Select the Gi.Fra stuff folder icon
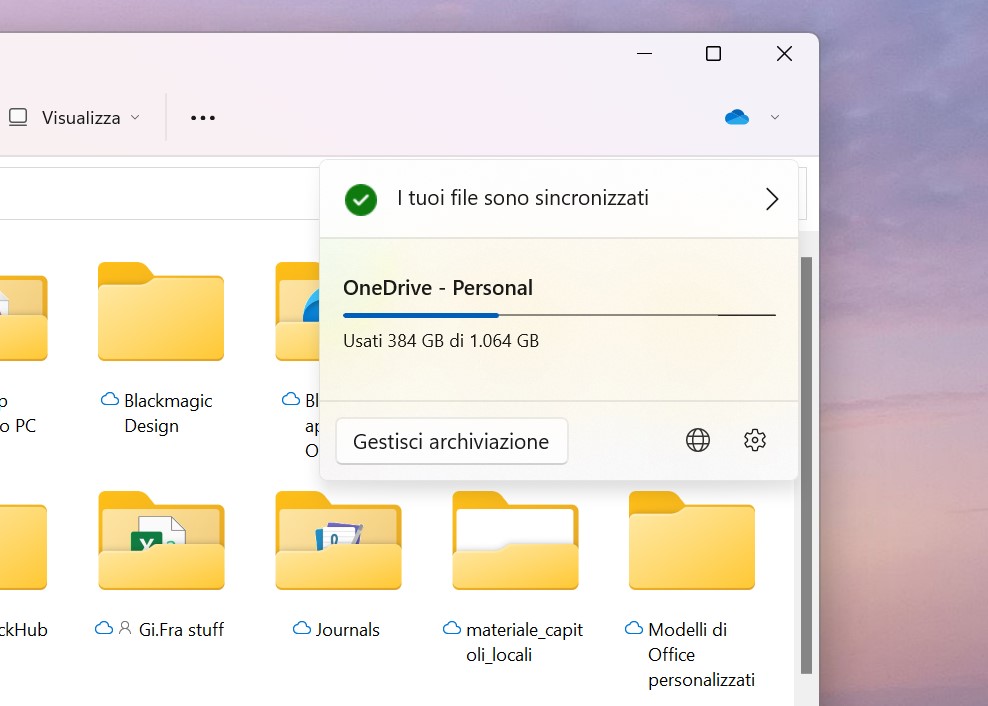Screen dimensions: 988x706 coord(161,540)
